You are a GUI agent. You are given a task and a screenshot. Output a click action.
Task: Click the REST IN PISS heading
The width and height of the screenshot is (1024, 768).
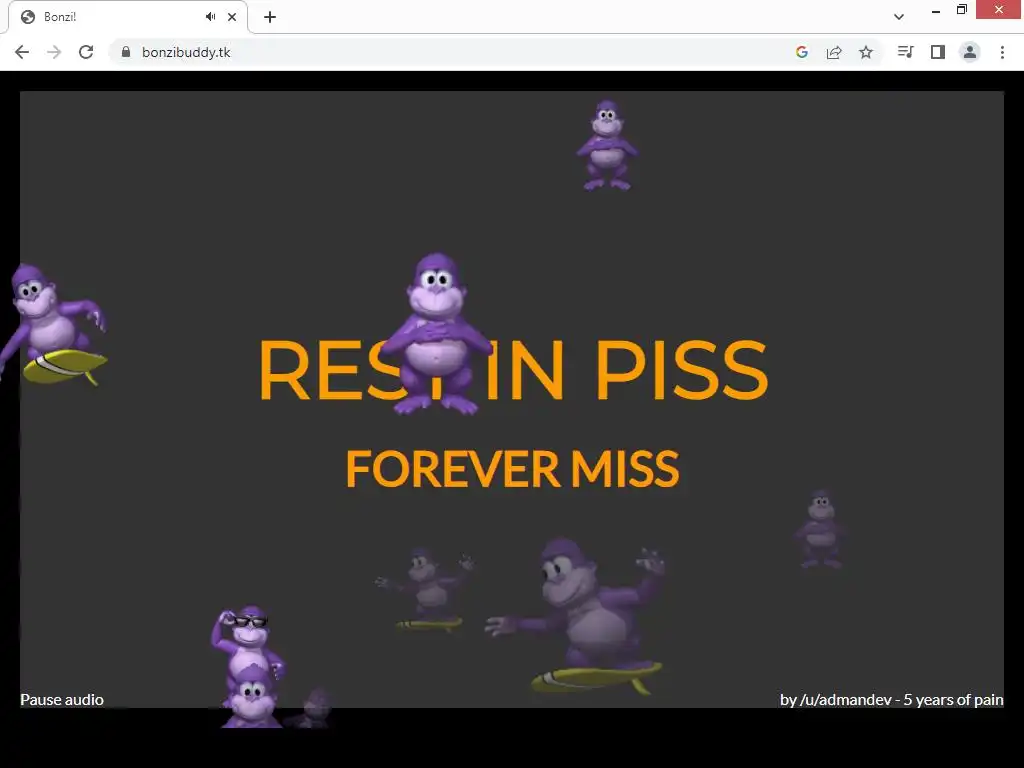513,370
